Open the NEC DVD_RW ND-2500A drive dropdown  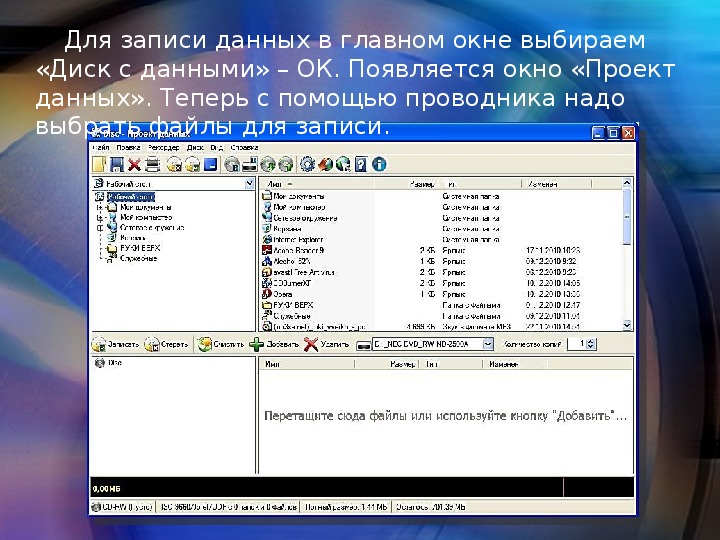[x=488, y=344]
